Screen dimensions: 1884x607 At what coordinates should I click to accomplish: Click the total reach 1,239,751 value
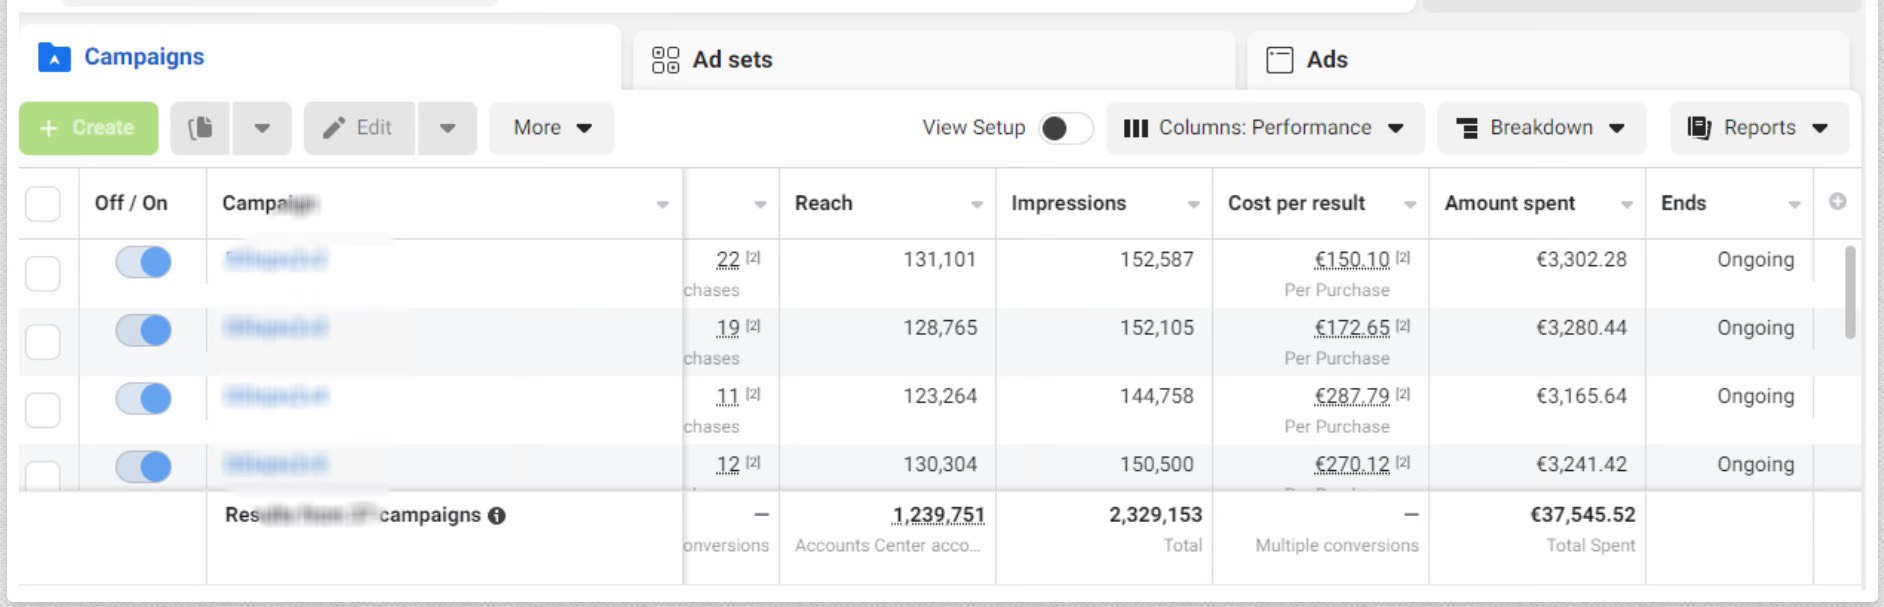pos(938,515)
